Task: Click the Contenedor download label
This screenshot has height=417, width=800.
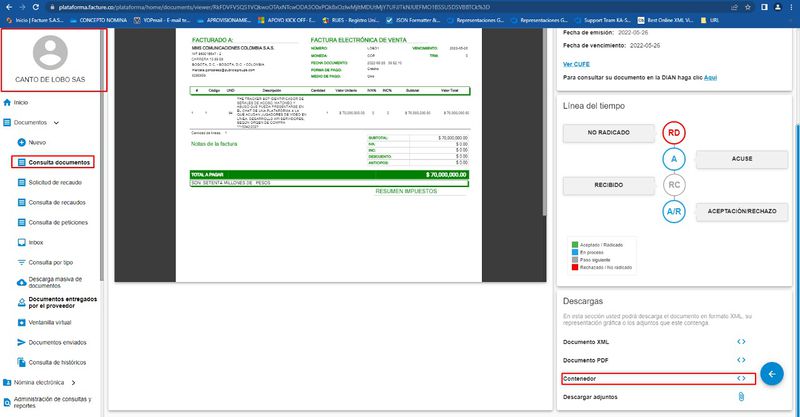Action: (x=579, y=379)
